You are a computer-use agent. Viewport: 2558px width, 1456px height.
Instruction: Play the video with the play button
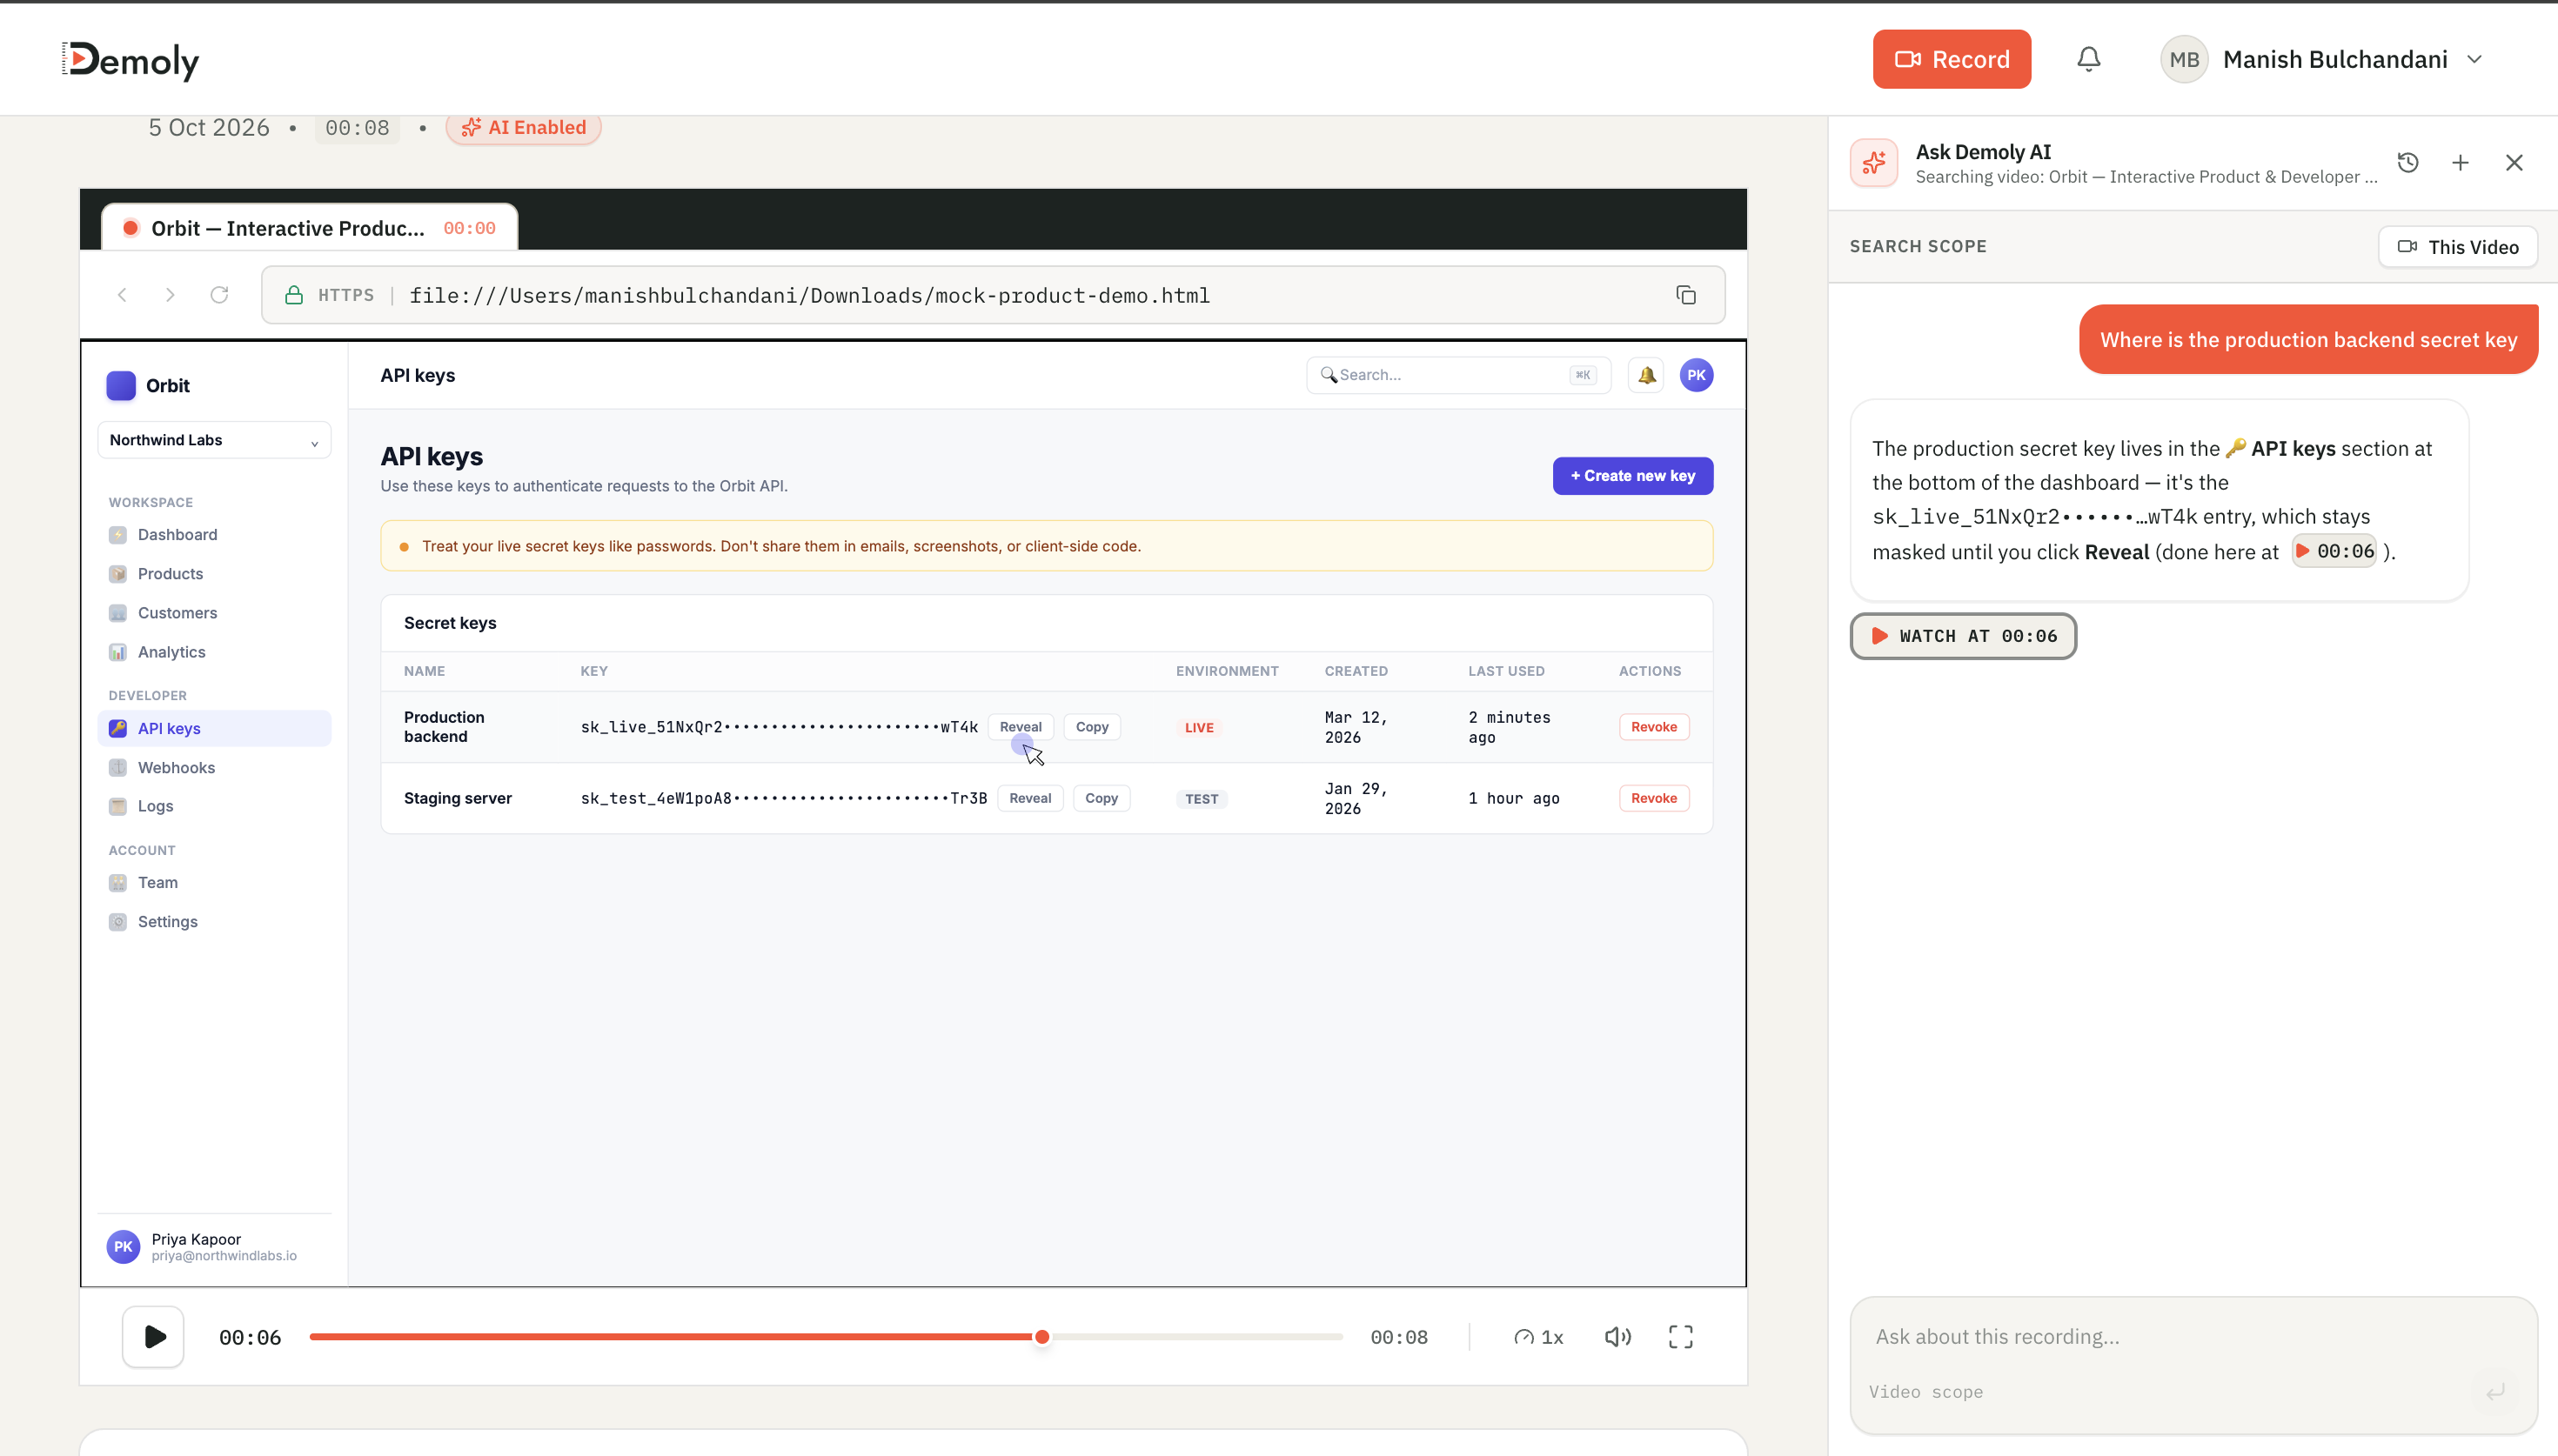point(153,1337)
